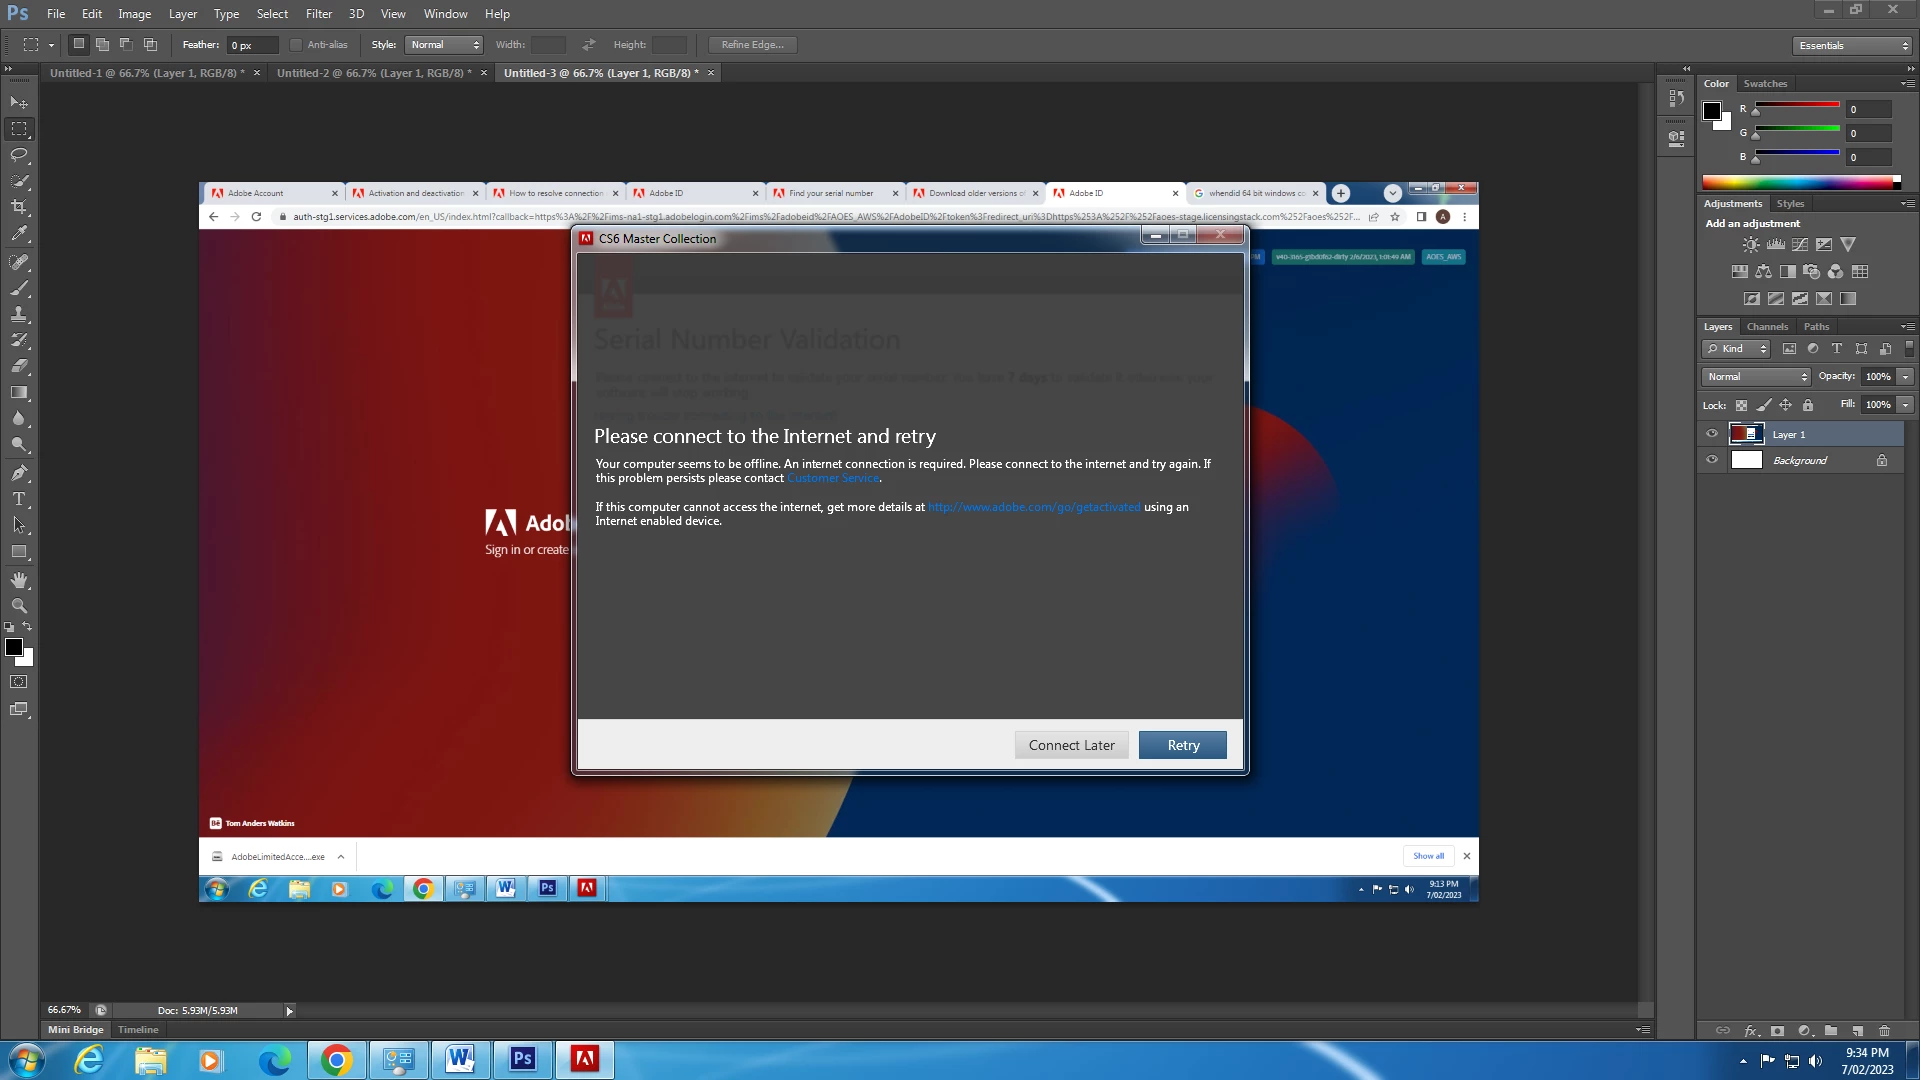
Task: Click the Pen tool icon
Action: (19, 472)
